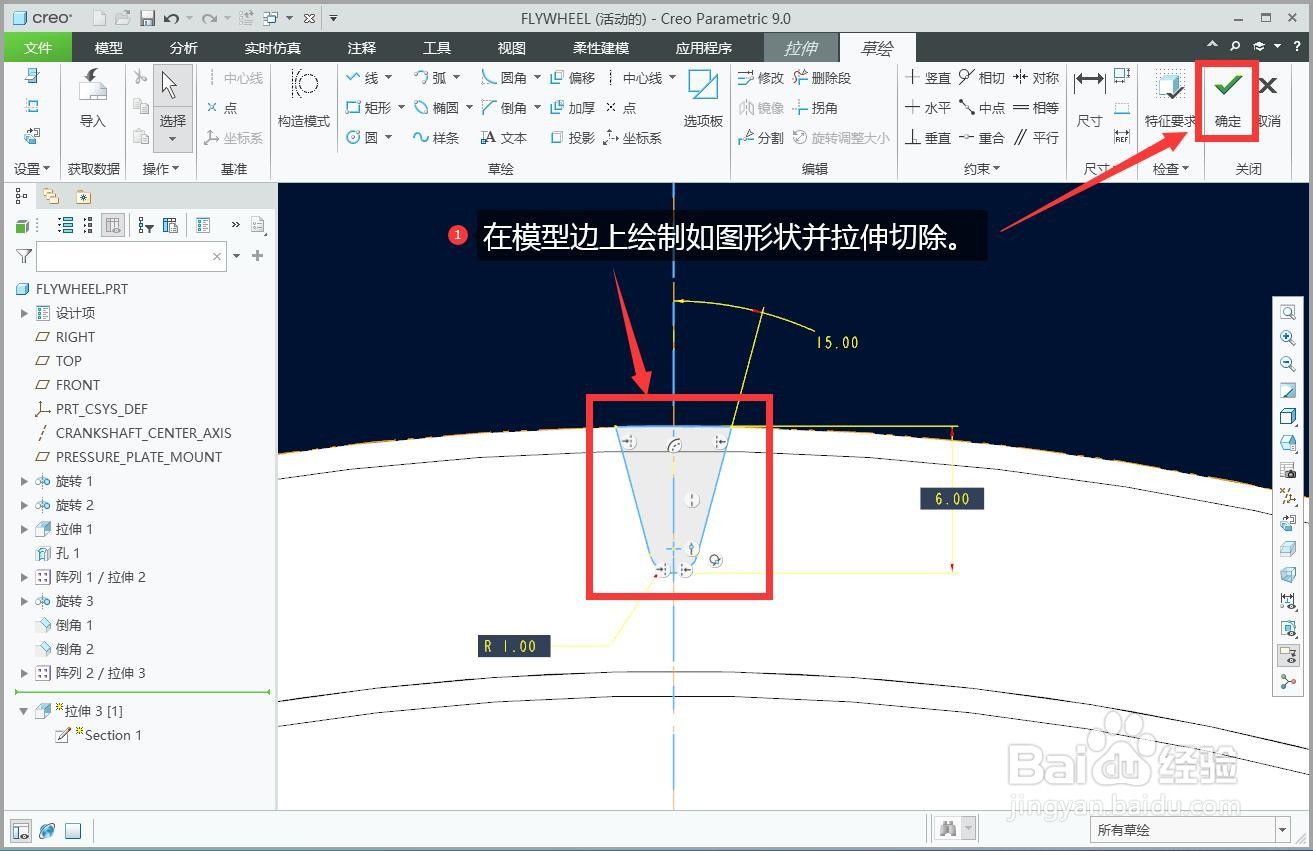
Task: Click the Project (投影) tool
Action: coord(573,138)
